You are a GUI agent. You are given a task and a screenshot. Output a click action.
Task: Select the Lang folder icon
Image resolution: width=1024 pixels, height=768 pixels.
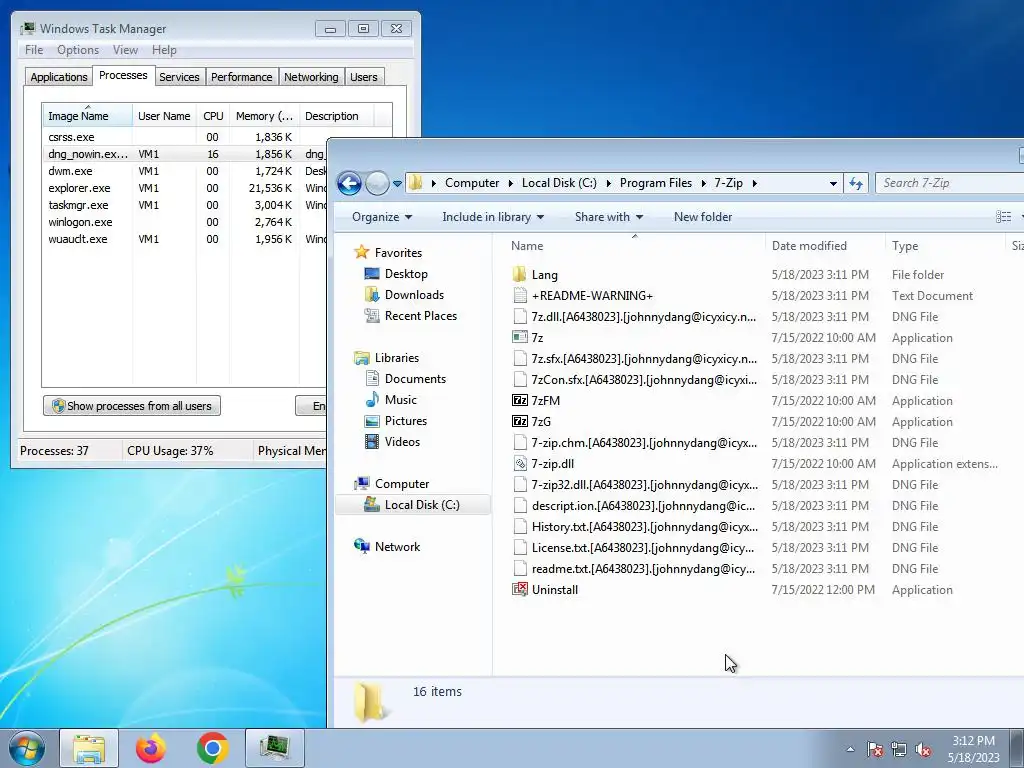coord(519,274)
